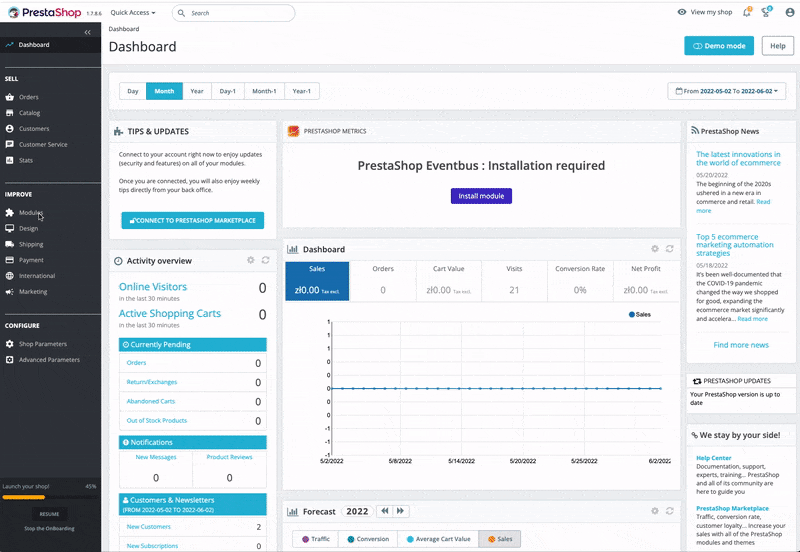Click the Shipping truck icon
The width and height of the screenshot is (800, 552).
[x=9, y=244]
